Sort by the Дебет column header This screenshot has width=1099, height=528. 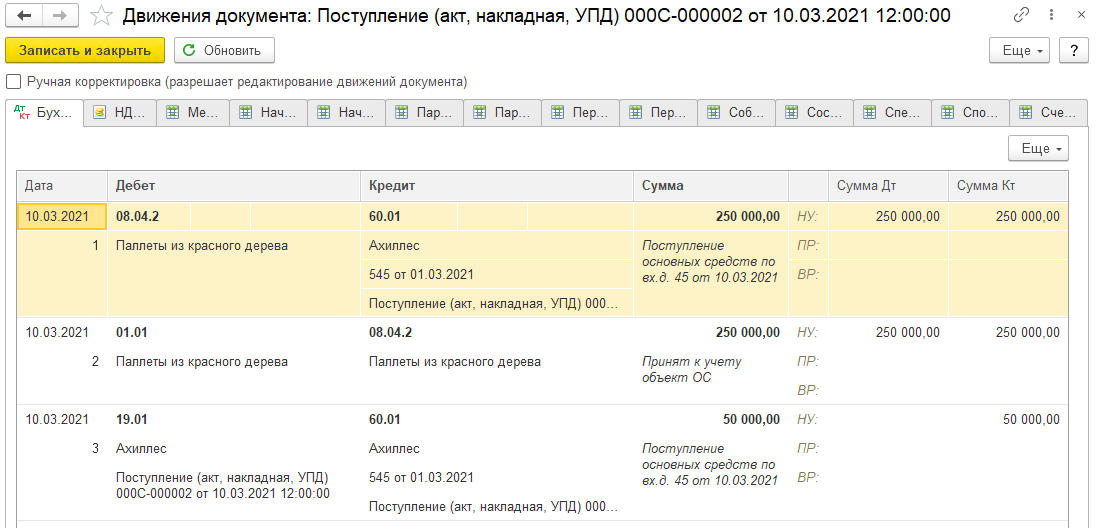click(x=232, y=186)
